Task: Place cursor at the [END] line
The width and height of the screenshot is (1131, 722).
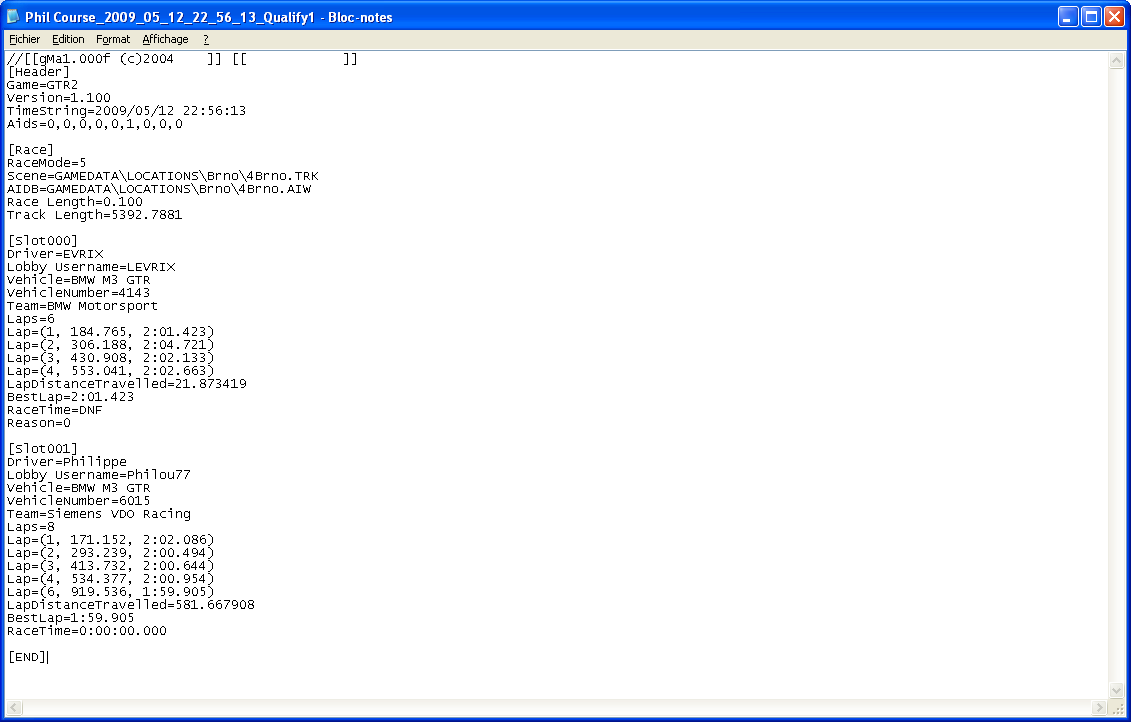Action: tap(27, 656)
